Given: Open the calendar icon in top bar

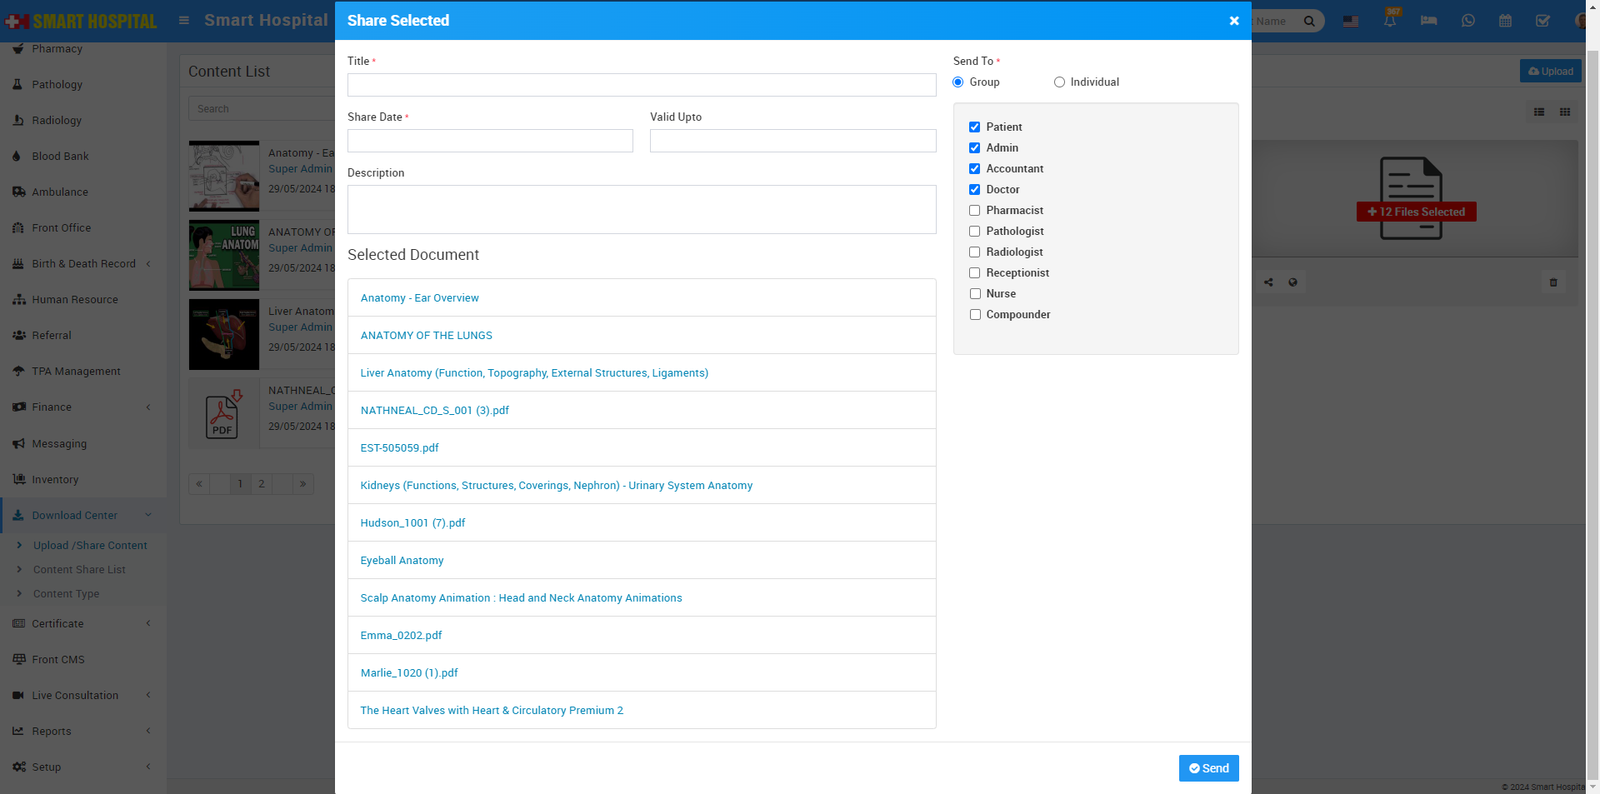Looking at the screenshot, I should (1505, 21).
